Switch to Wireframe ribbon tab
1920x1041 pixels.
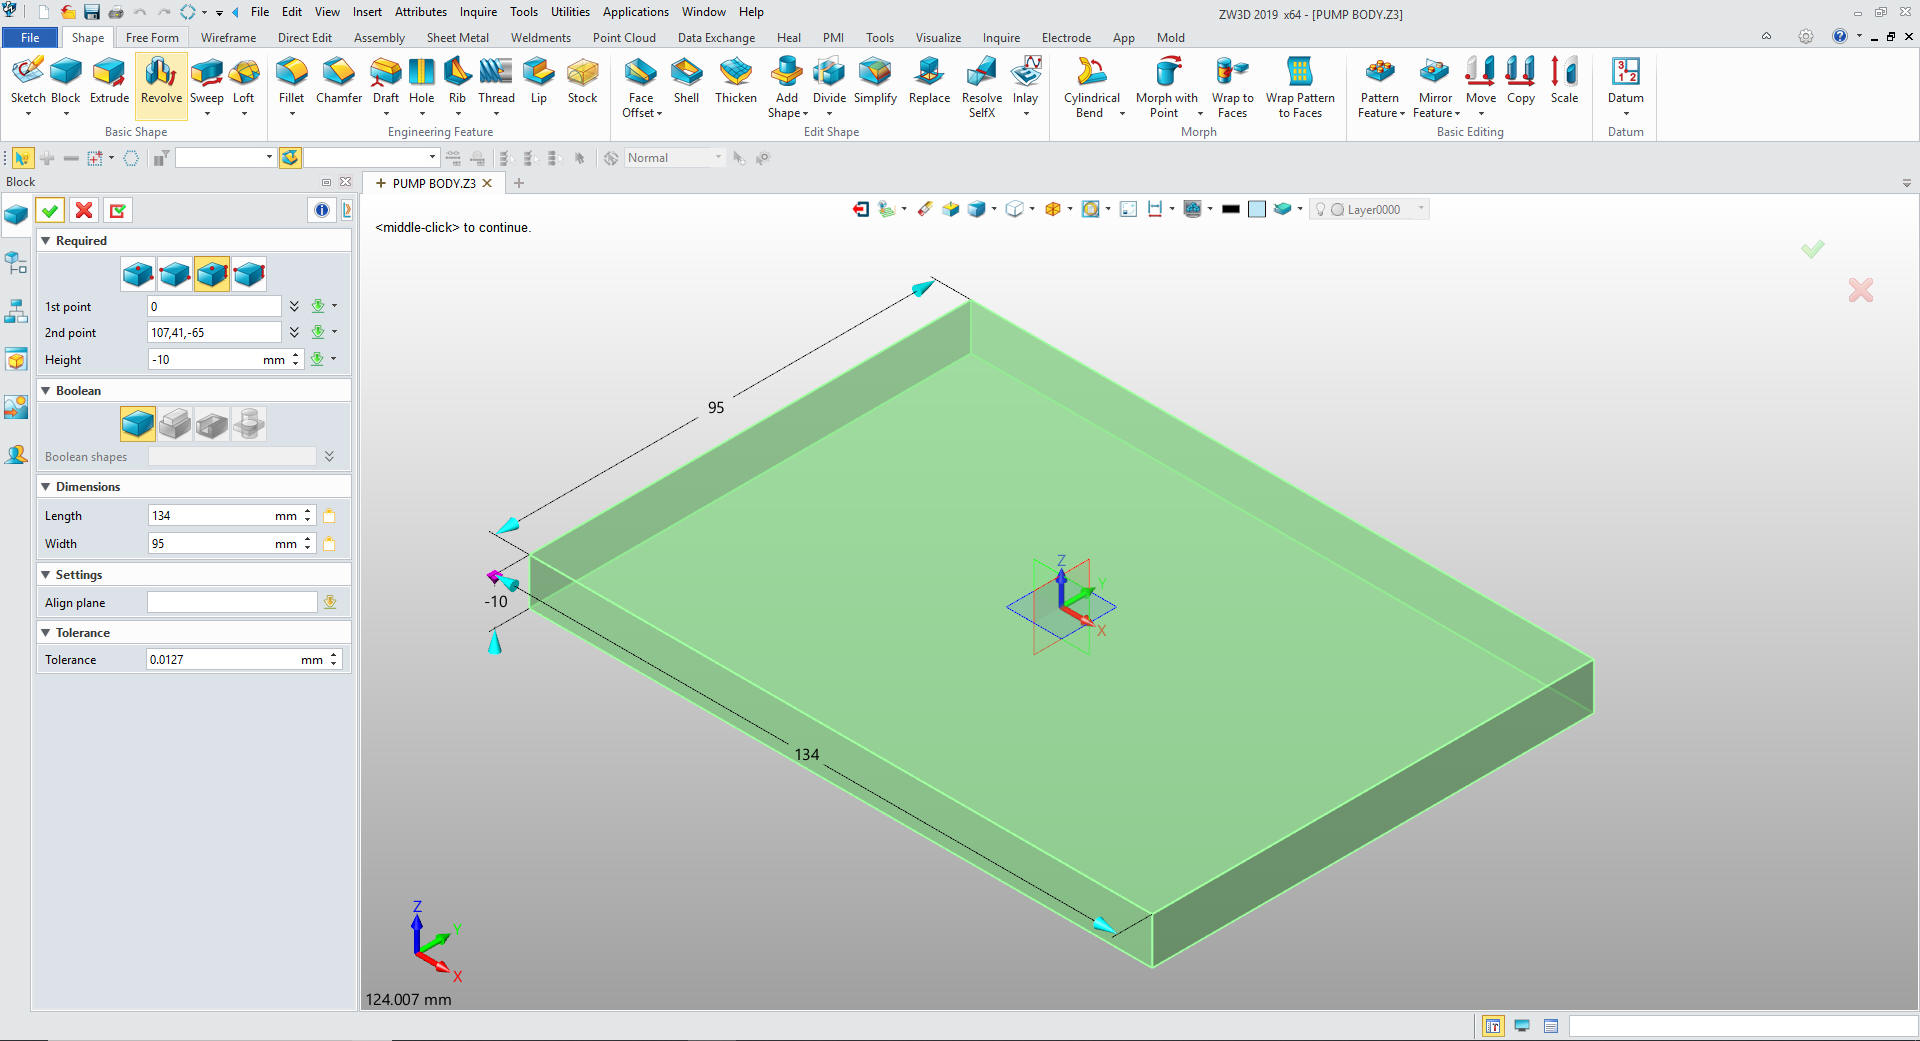pyautogui.click(x=228, y=37)
